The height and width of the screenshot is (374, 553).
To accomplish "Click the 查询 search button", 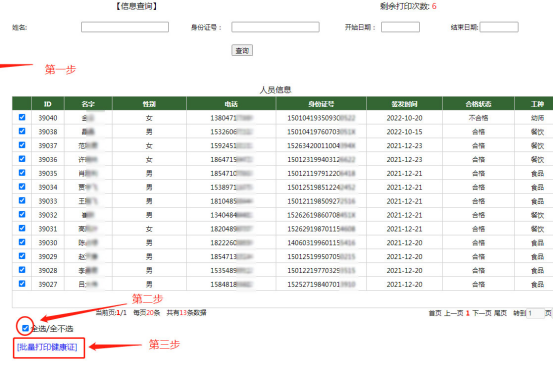I will coord(242,50).
